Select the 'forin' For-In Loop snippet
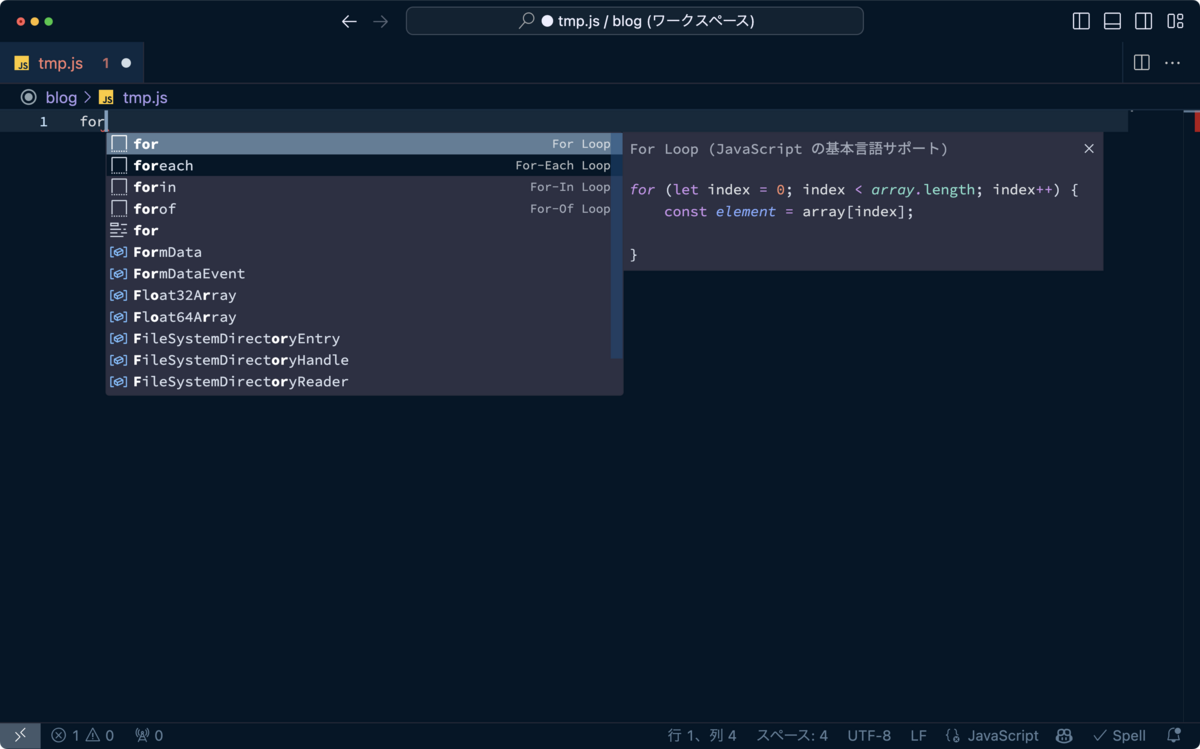Viewport: 1200px width, 749px height. point(359,187)
